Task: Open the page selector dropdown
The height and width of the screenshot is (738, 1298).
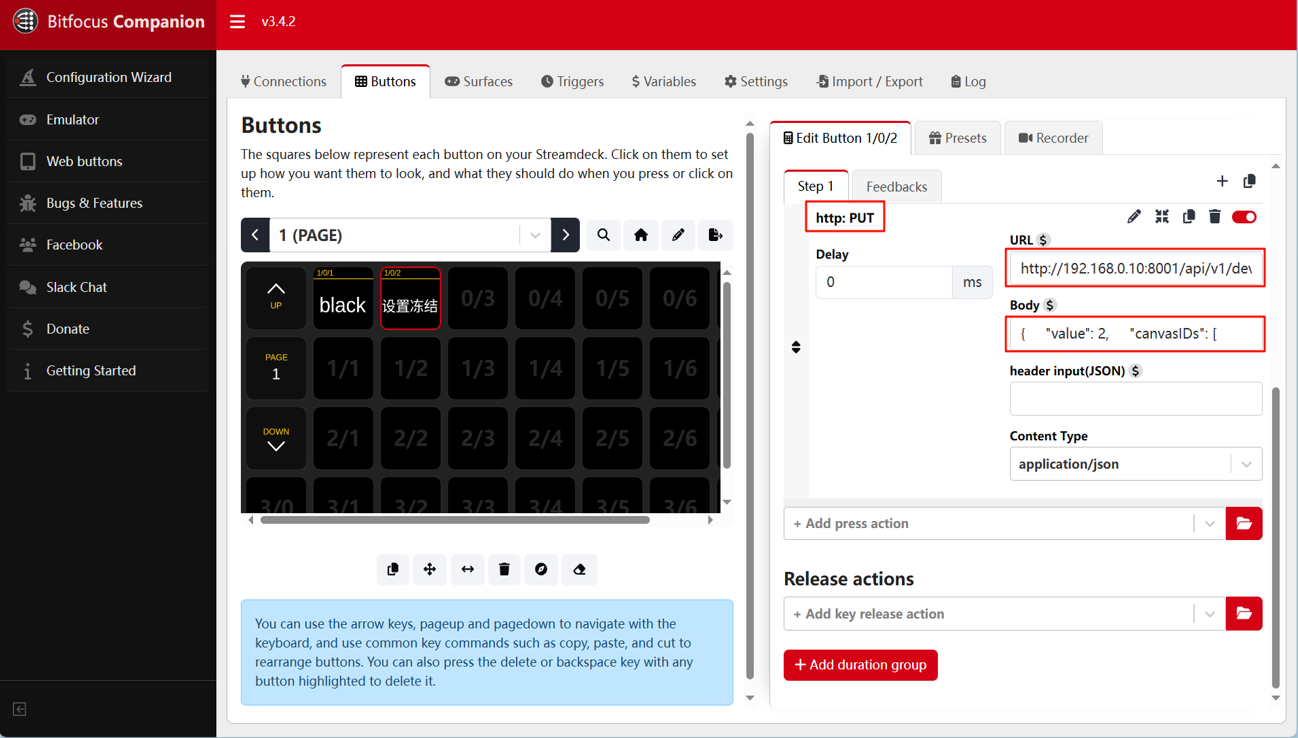Action: tap(535, 235)
